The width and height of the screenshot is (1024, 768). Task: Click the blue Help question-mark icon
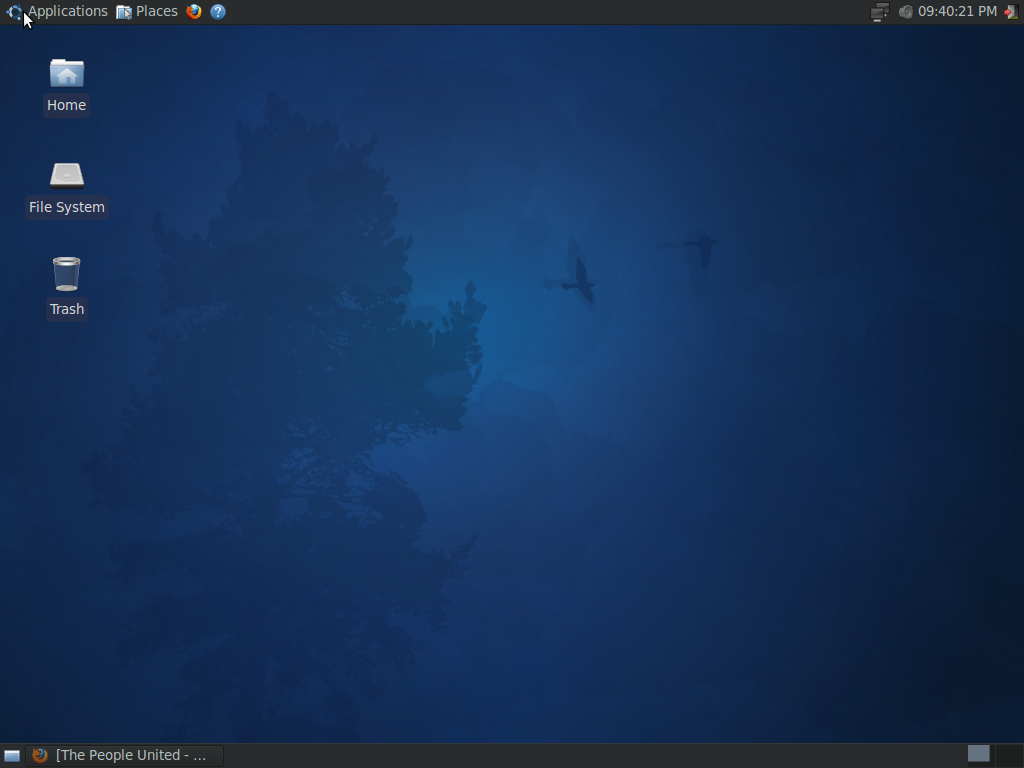coord(218,12)
